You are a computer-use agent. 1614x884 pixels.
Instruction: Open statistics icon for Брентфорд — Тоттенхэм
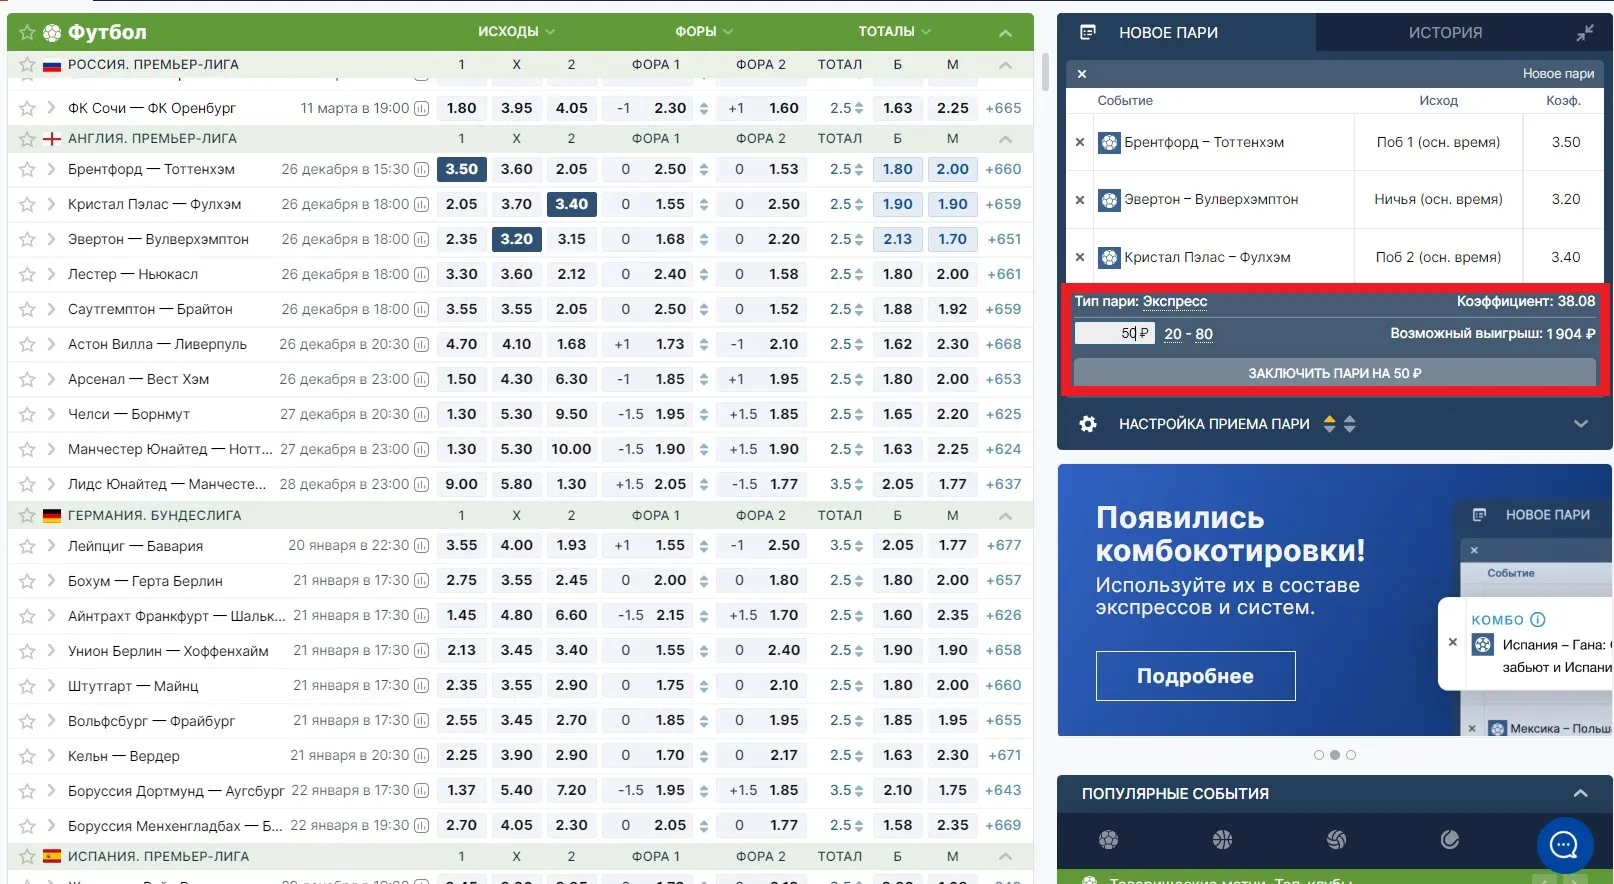421,170
